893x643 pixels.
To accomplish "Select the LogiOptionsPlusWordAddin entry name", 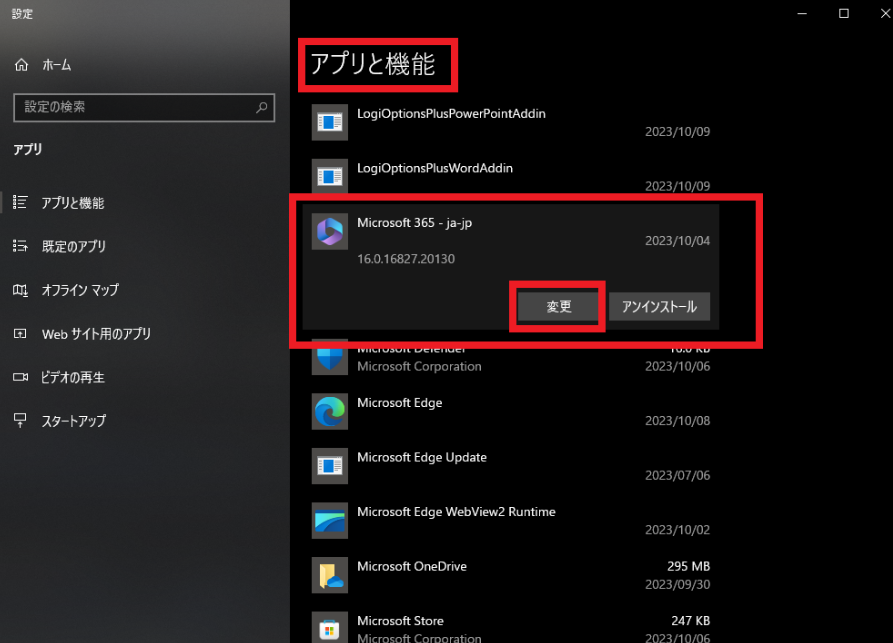I will [x=435, y=168].
